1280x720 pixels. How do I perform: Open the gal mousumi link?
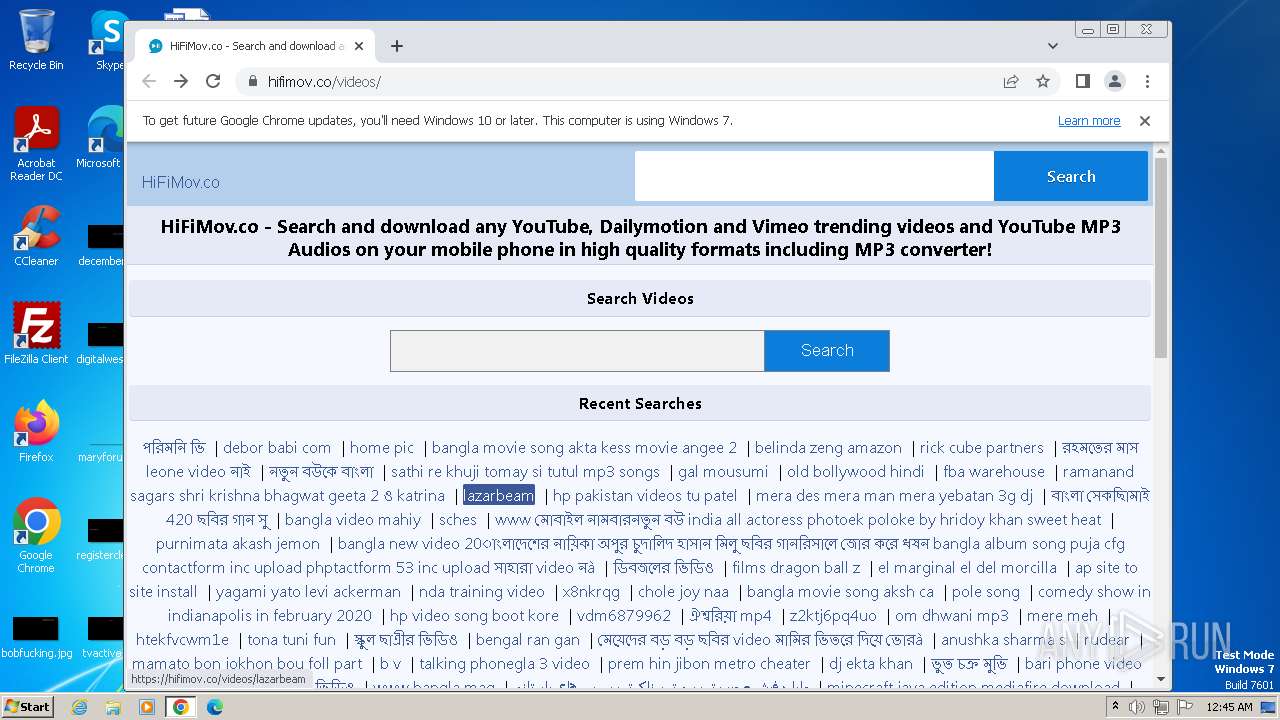tap(724, 472)
